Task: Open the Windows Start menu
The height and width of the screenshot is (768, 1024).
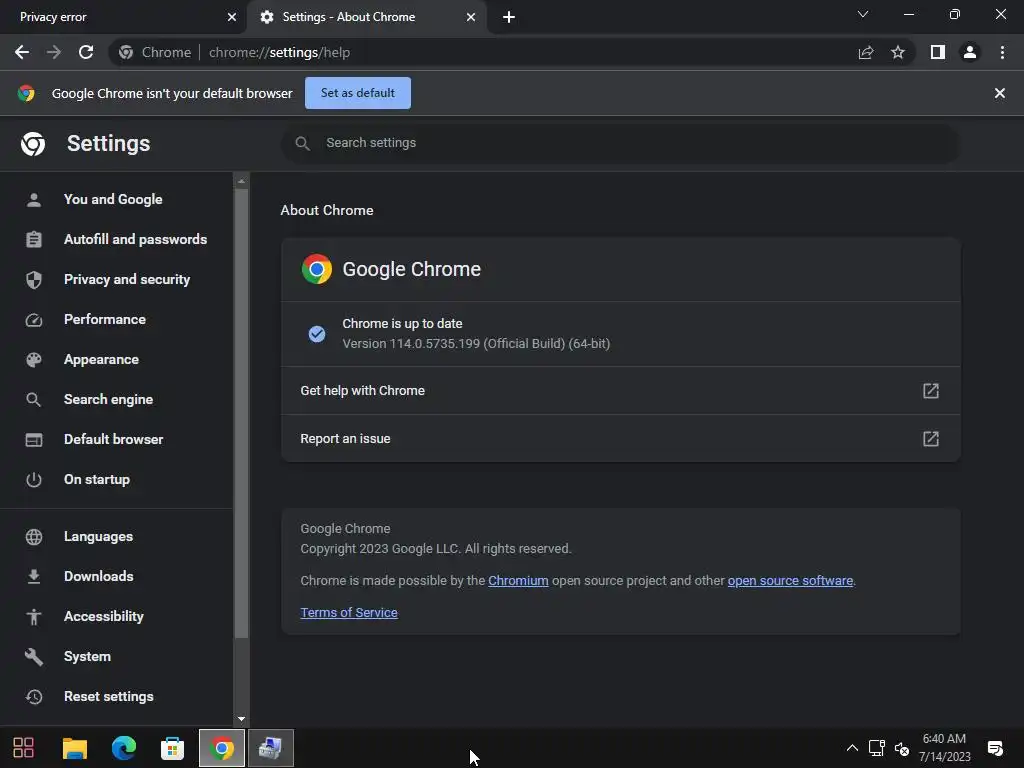Action: coord(24,748)
